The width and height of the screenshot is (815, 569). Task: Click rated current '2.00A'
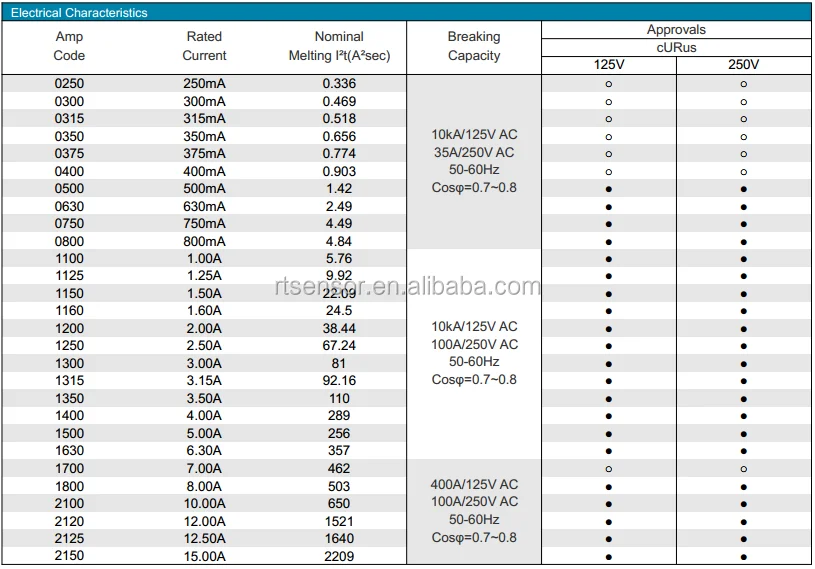[204, 329]
